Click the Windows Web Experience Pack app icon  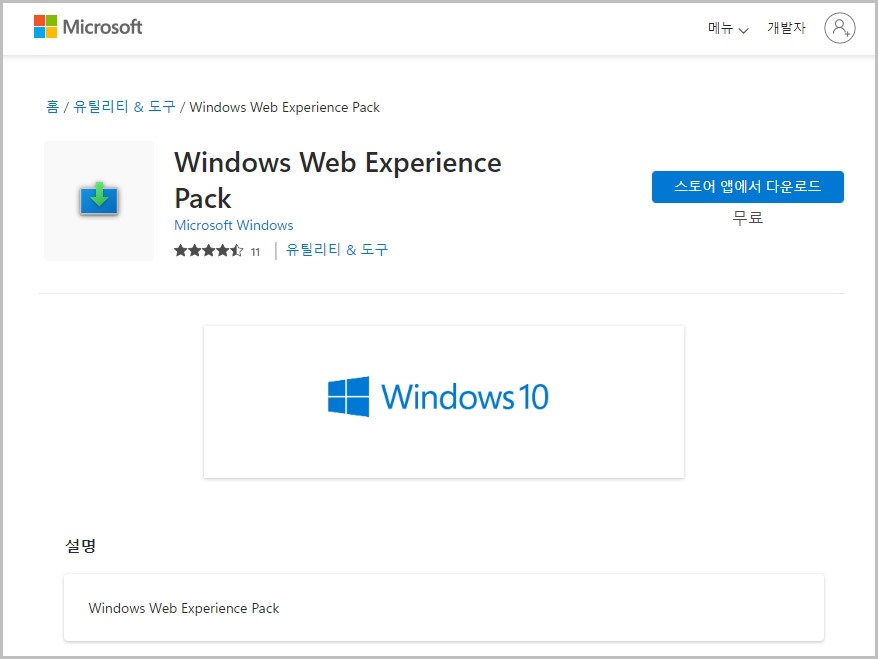coord(99,200)
